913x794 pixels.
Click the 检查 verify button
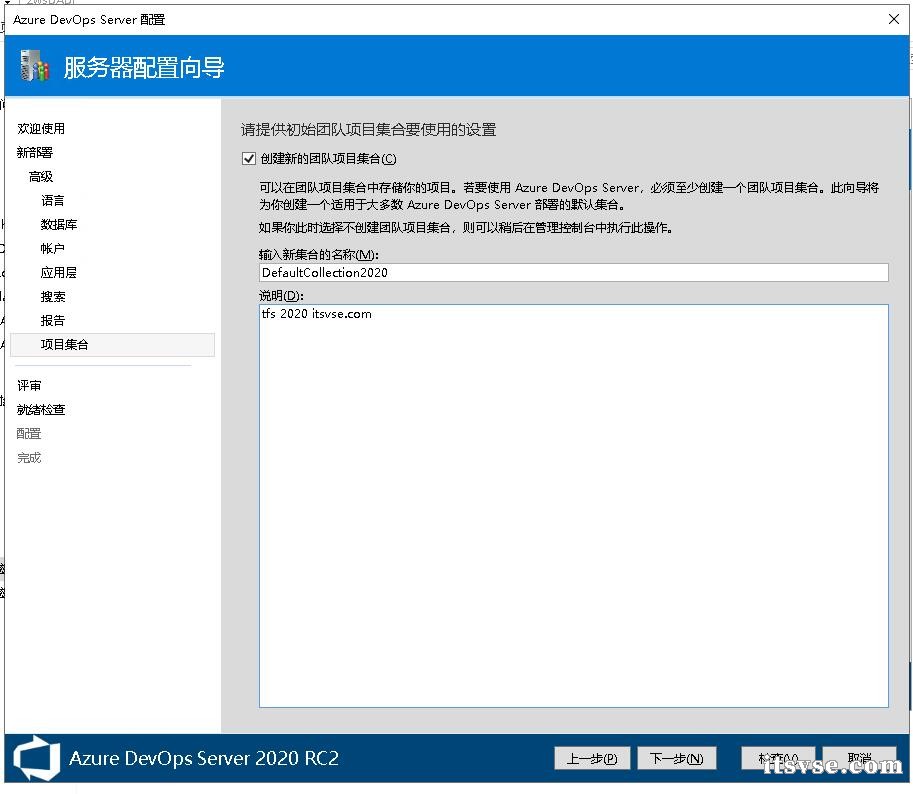point(778,758)
